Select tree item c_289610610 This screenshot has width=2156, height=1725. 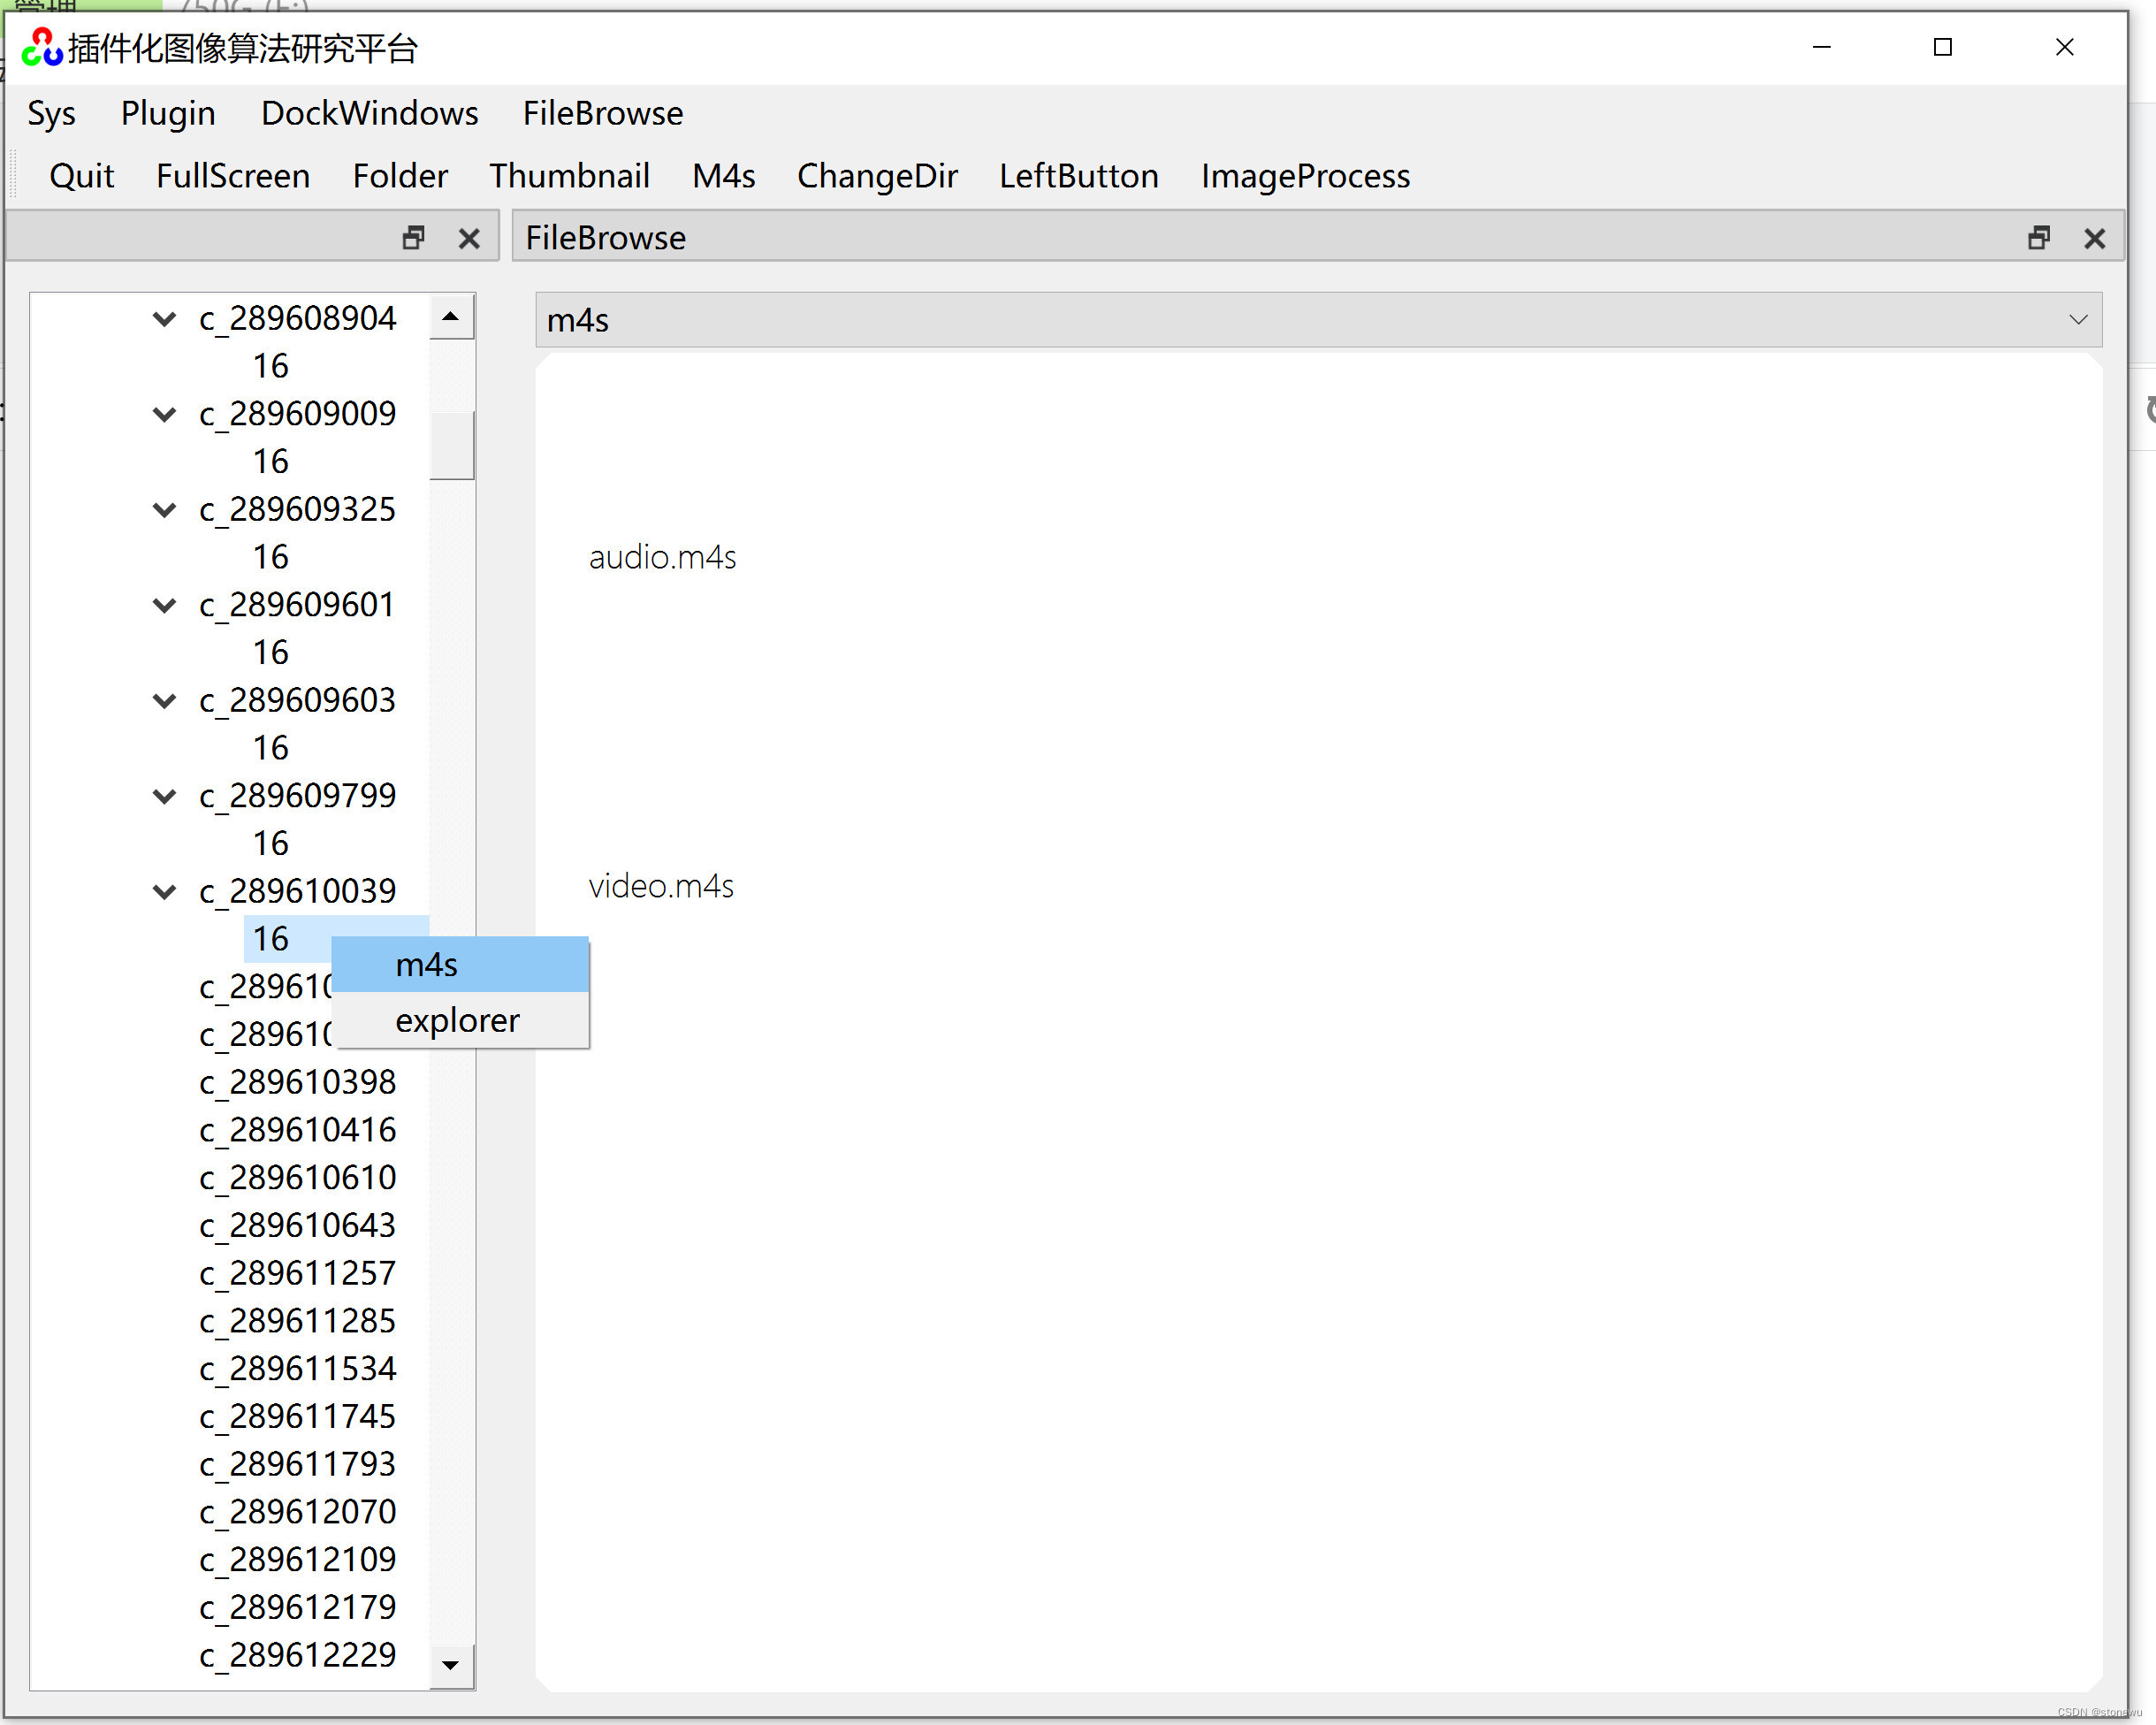coord(298,1178)
